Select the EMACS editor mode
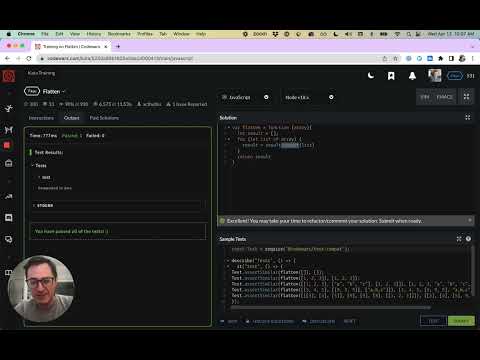This screenshot has width=480, height=360. point(444,97)
